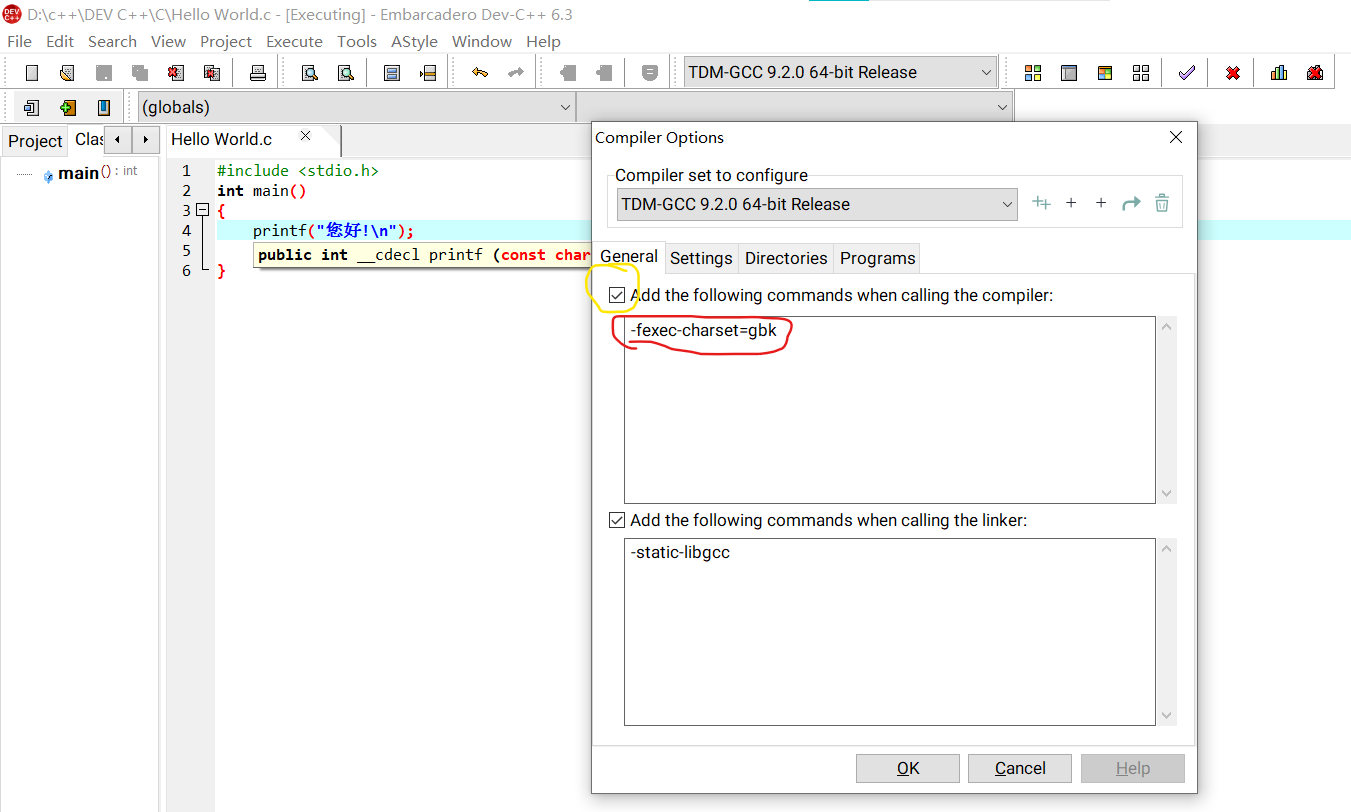Click inside the linker commands text box
1351x812 pixels.
pyautogui.click(x=890, y=630)
